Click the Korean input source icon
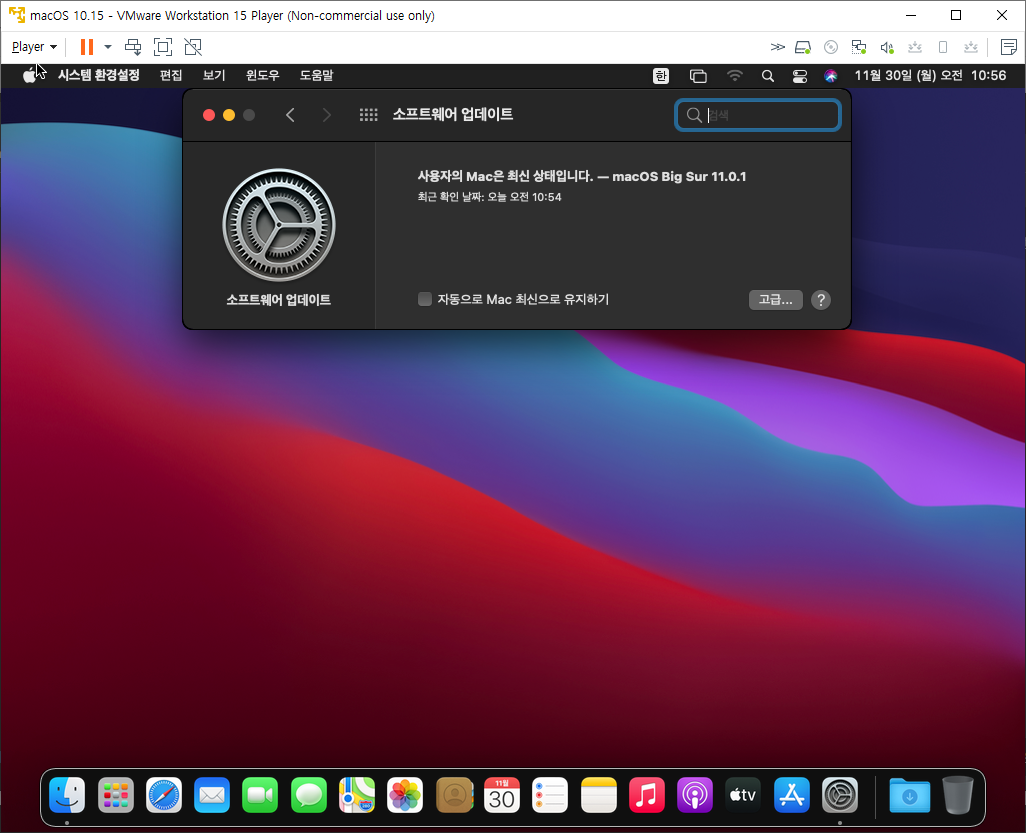The image size is (1026, 833). tap(661, 76)
